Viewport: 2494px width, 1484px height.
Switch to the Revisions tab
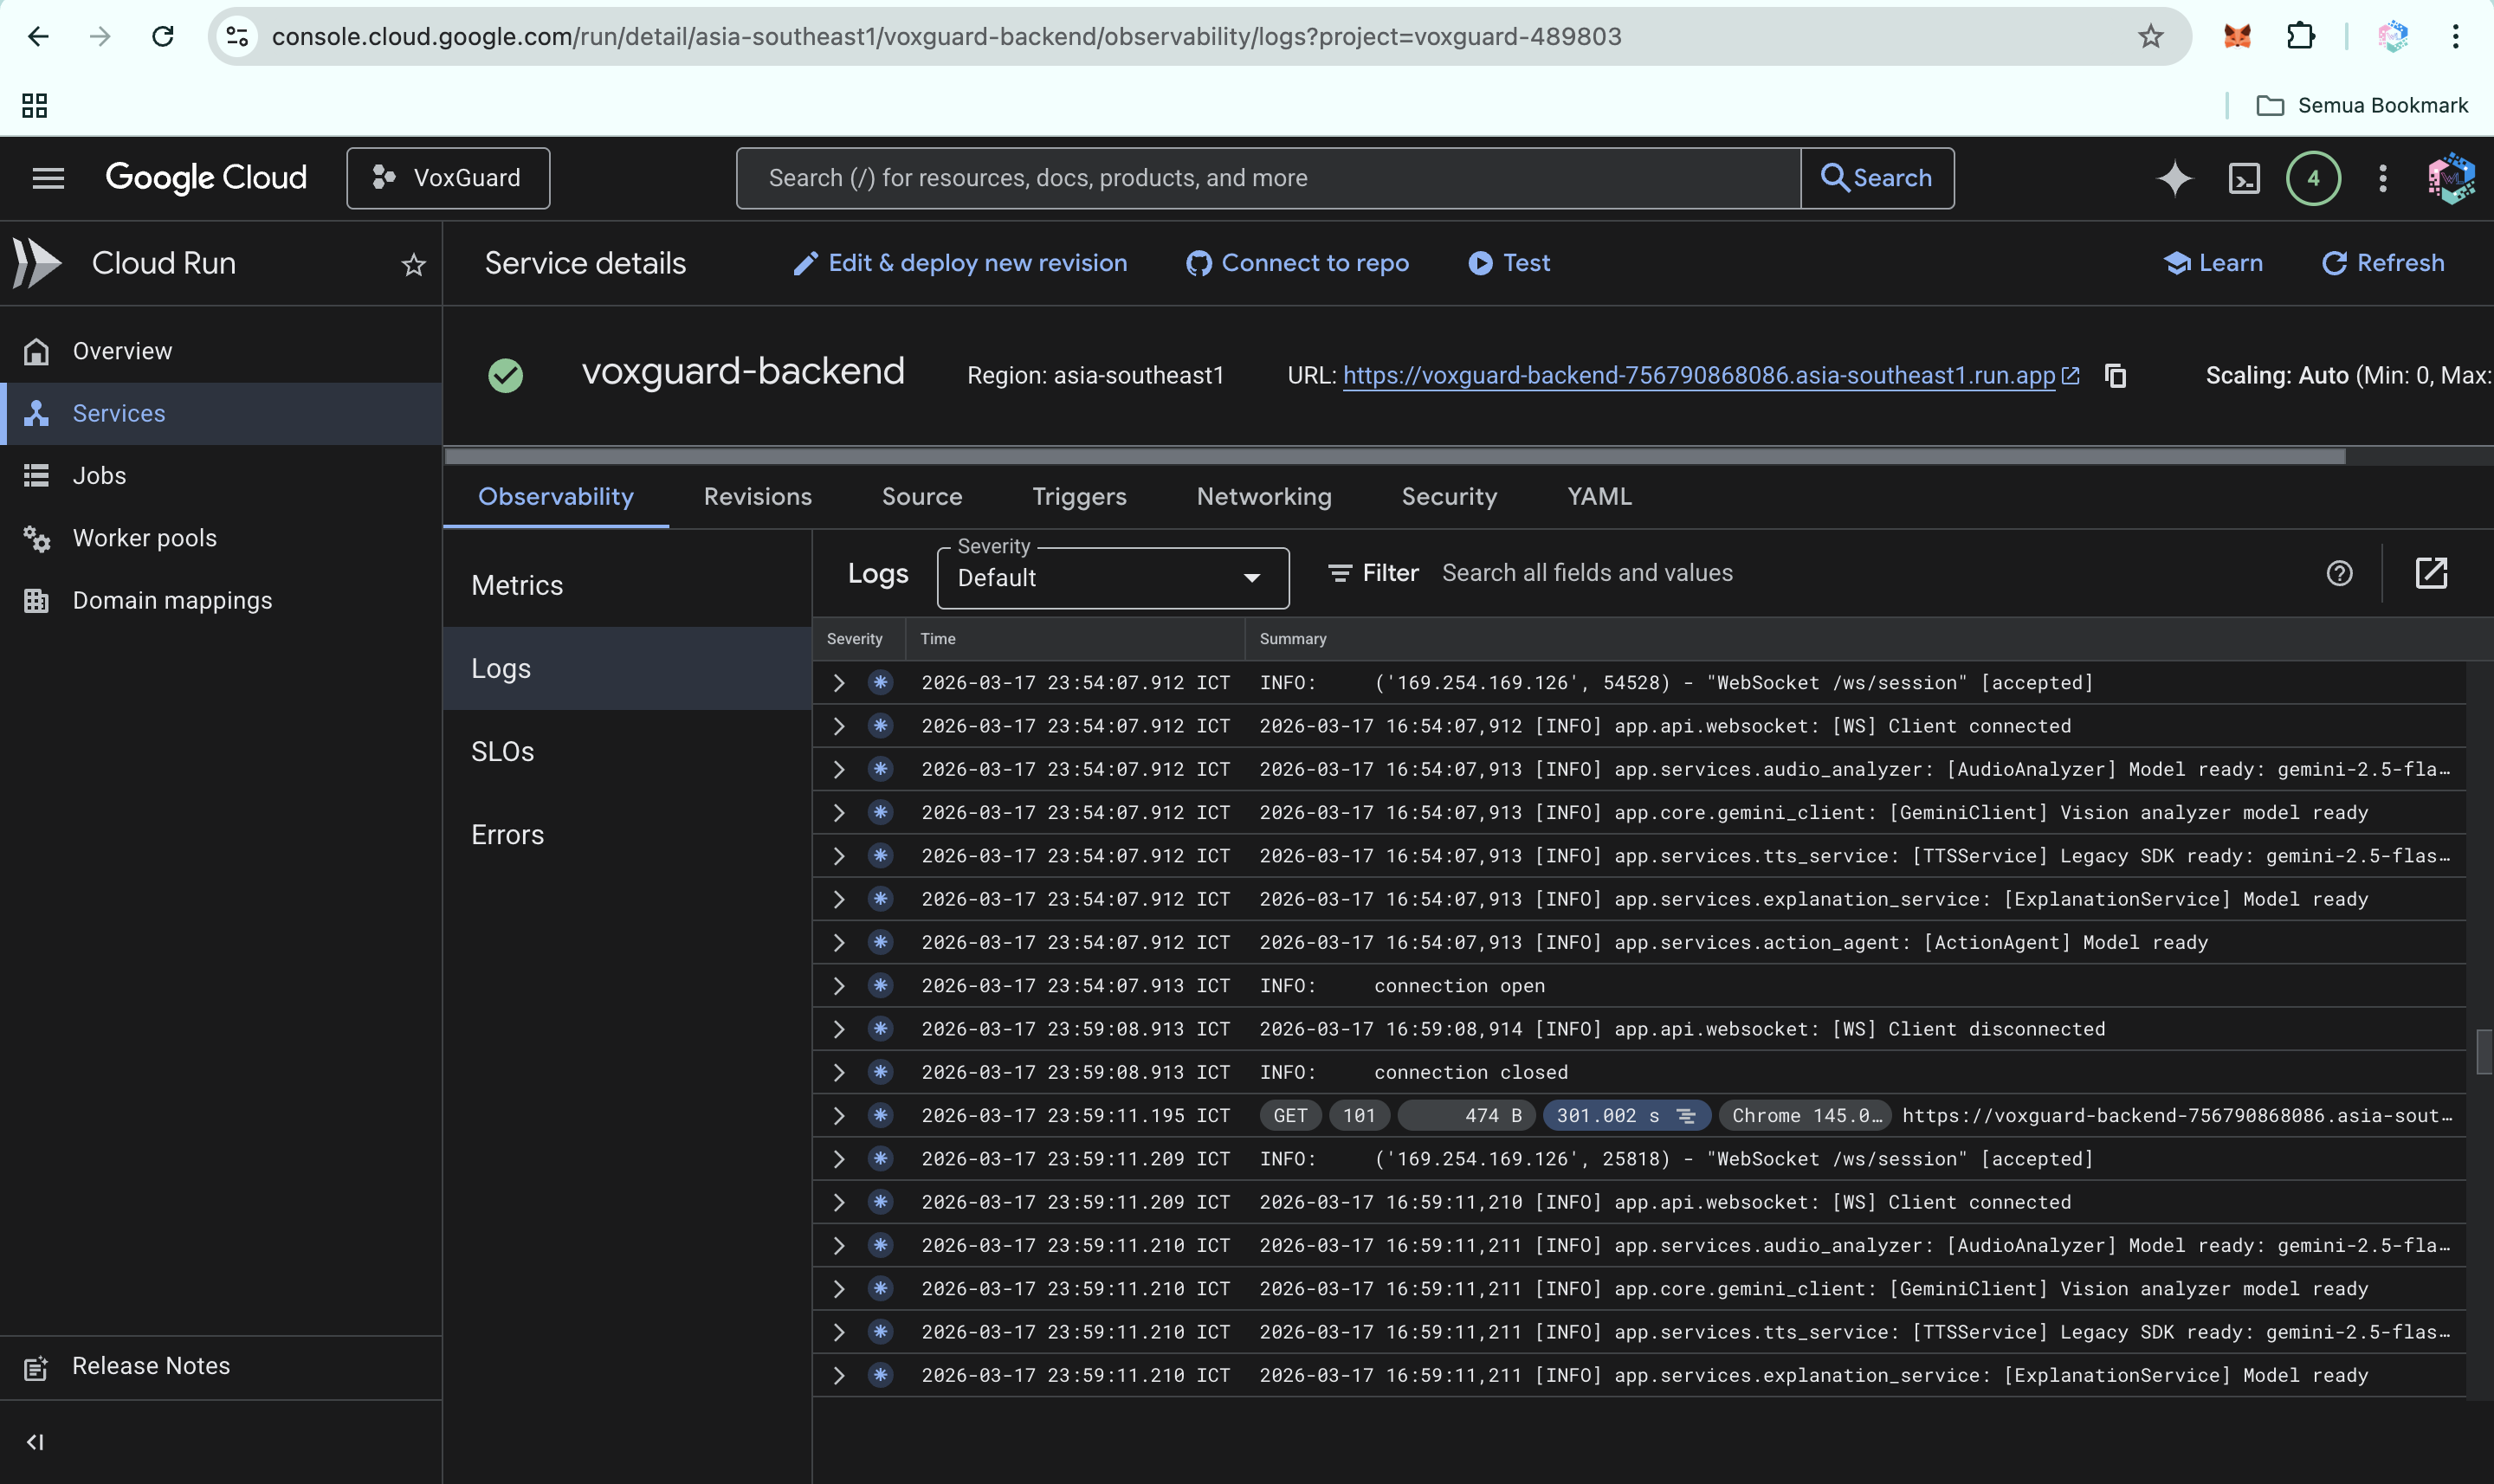[757, 497]
